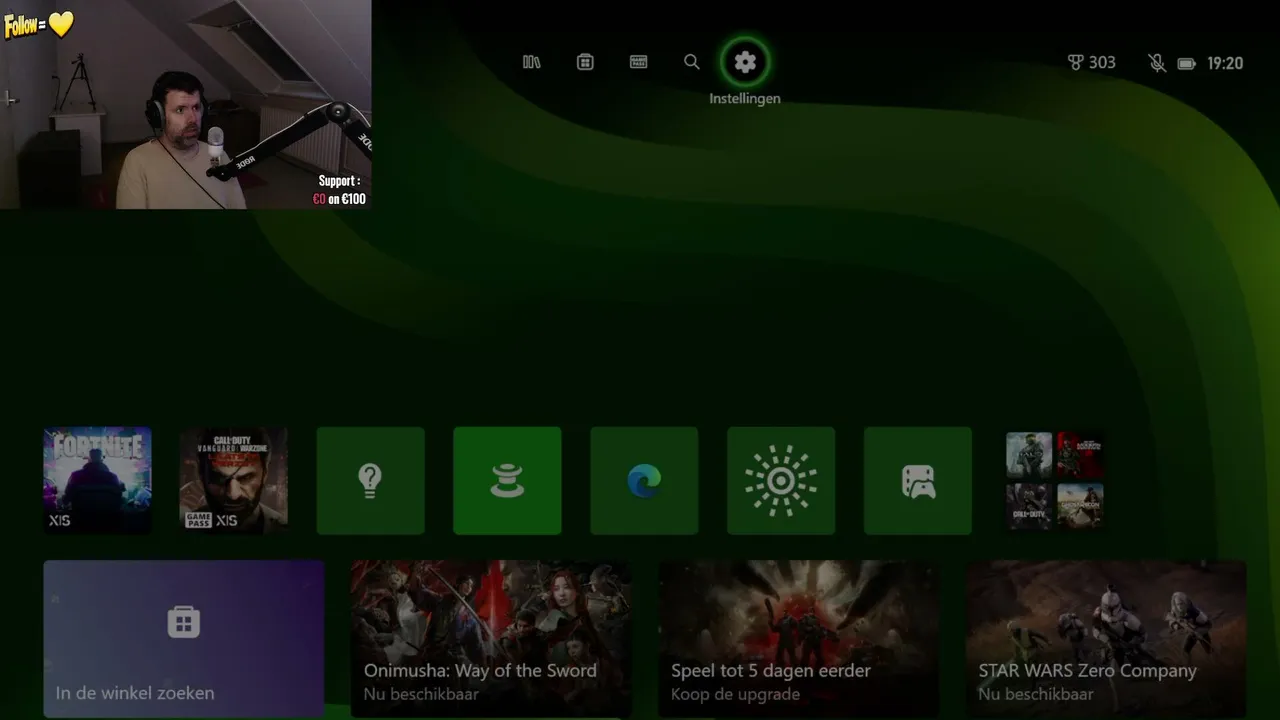Open the Microsoft Store icon in top bar
The image size is (1280, 720).
point(585,62)
